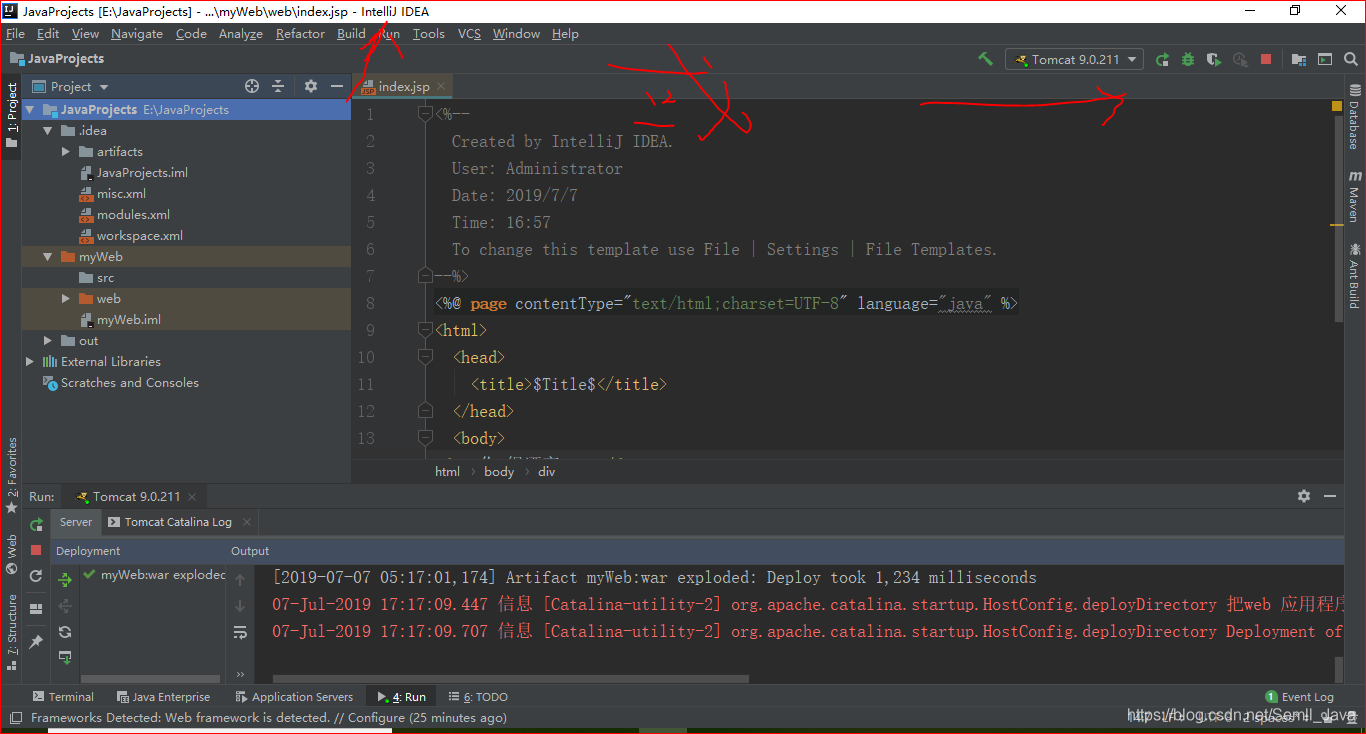1366x734 pixels.
Task: Open the Terminal tool window button
Action: [x=63, y=697]
